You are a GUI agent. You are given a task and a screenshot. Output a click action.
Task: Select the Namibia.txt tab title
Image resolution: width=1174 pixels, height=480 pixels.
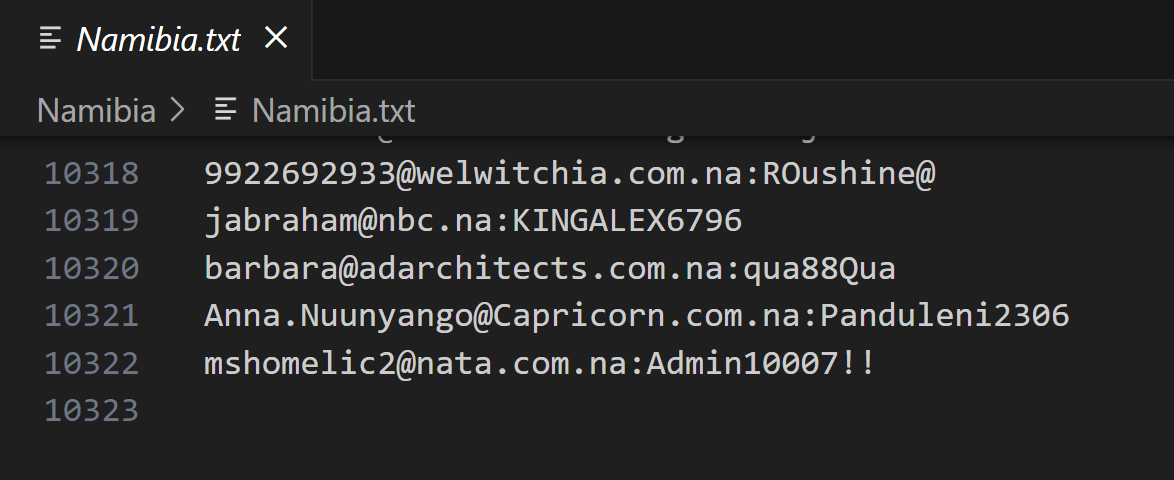(x=159, y=40)
